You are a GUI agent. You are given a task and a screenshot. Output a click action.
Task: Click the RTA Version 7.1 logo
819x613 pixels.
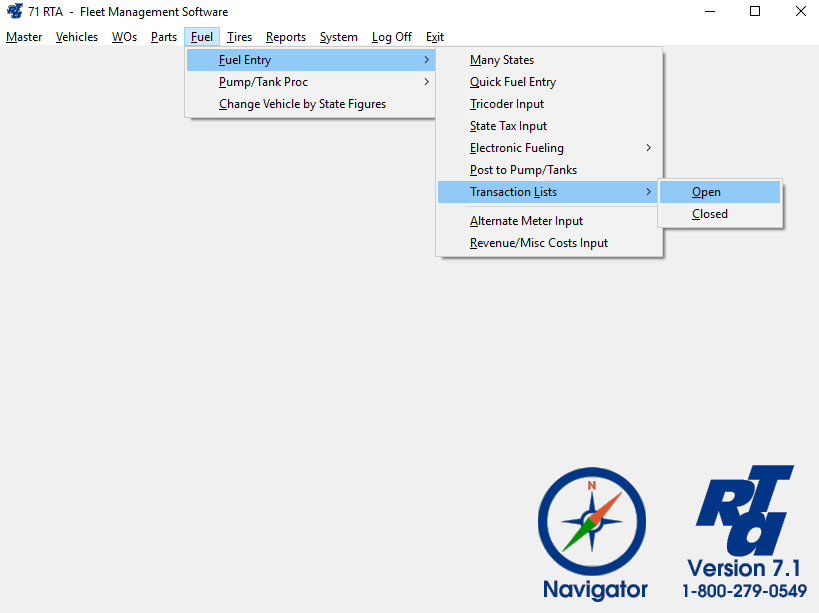click(745, 530)
